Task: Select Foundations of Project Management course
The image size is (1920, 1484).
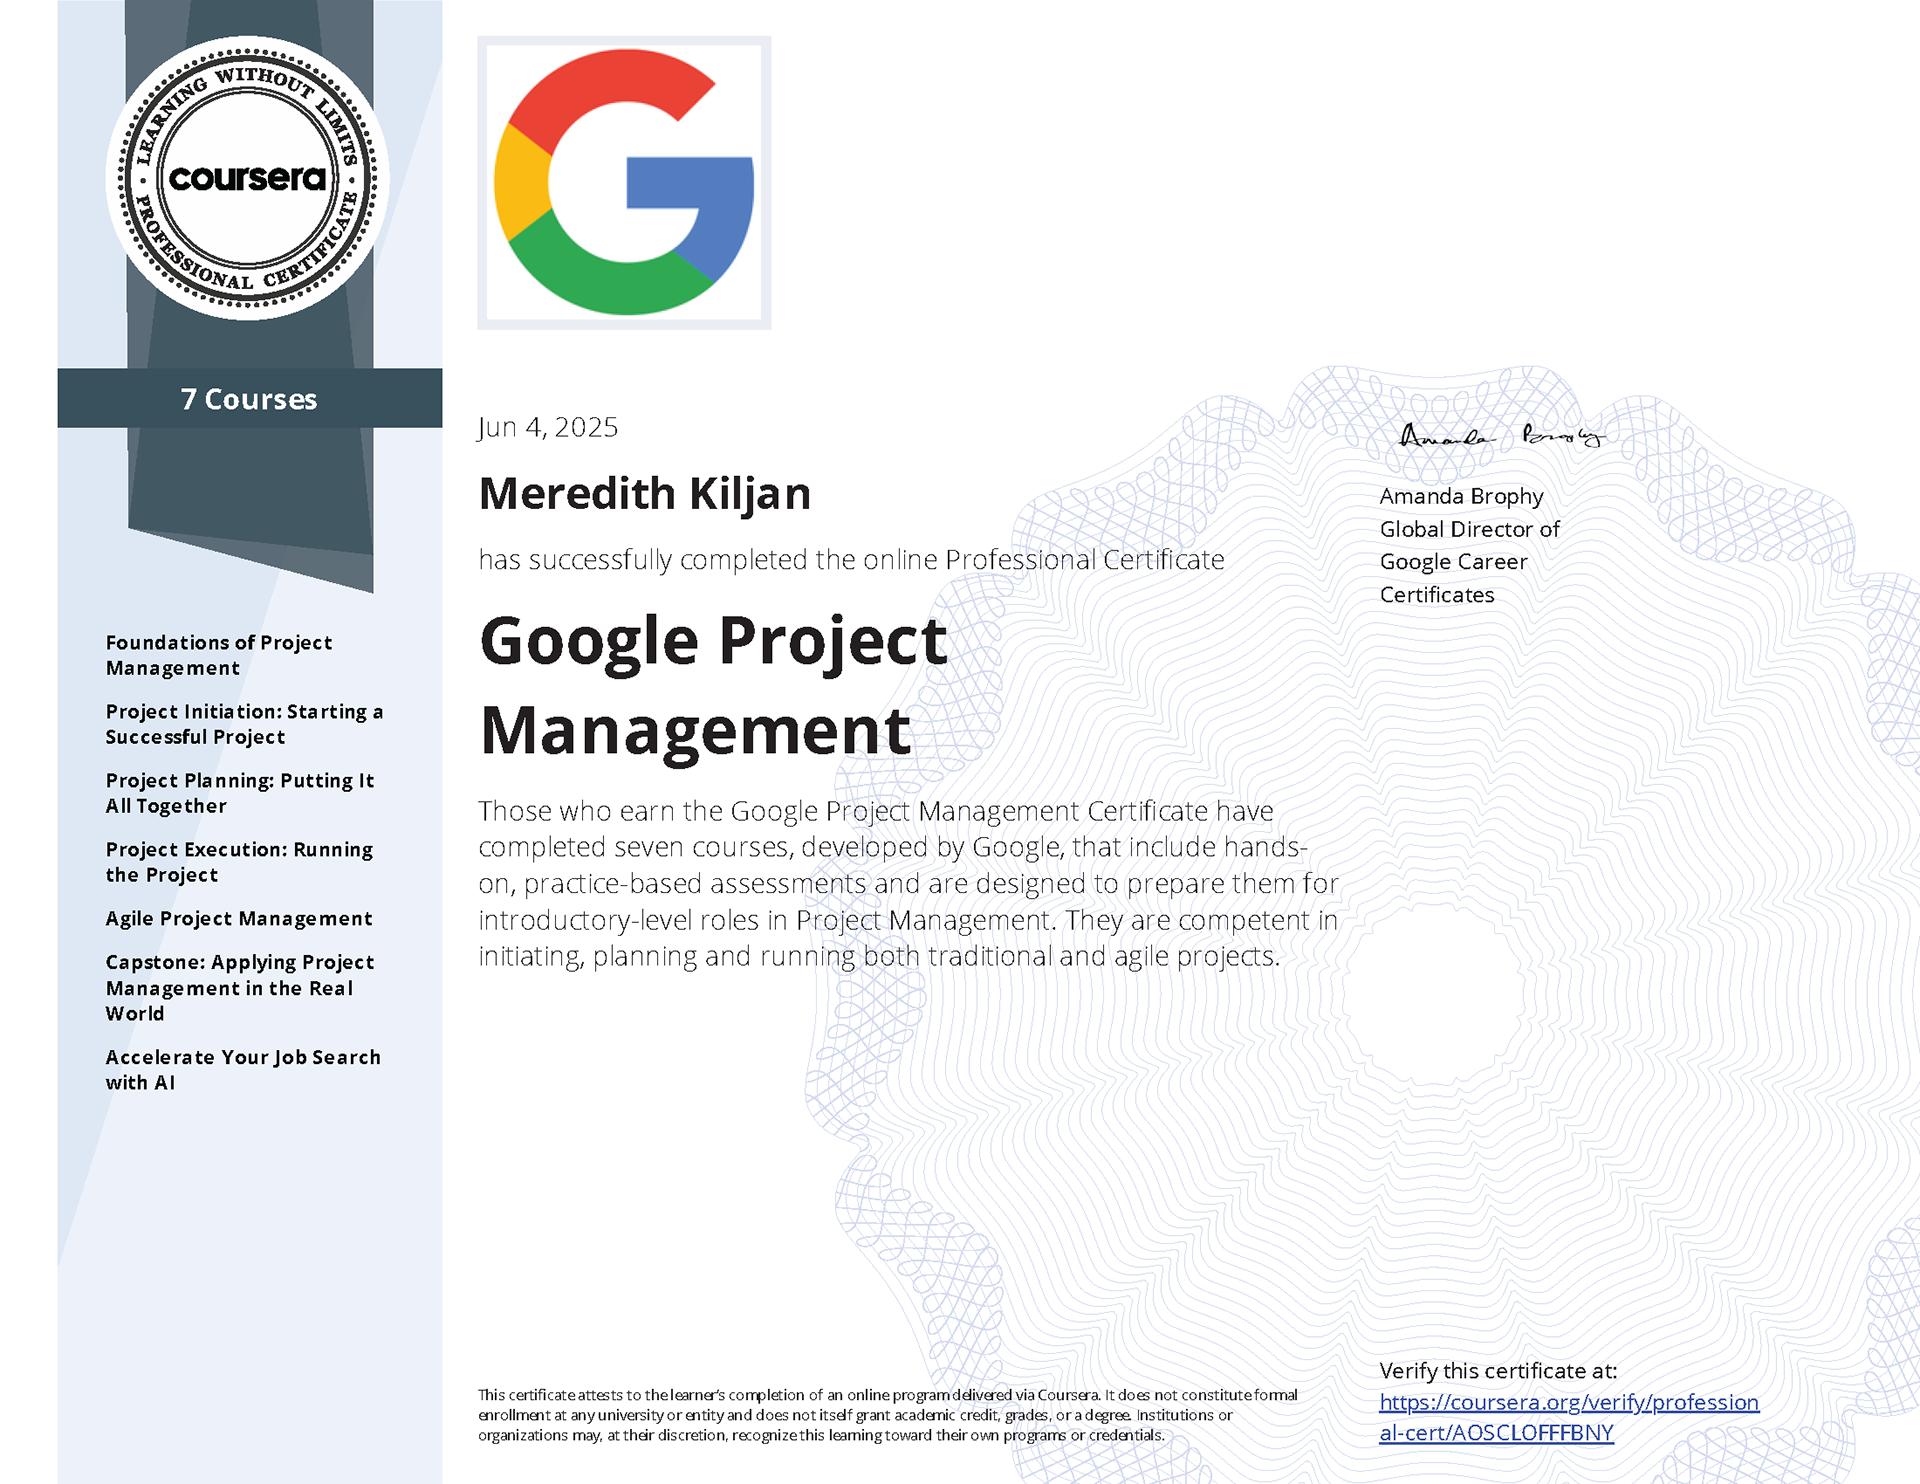Action: click(x=219, y=655)
